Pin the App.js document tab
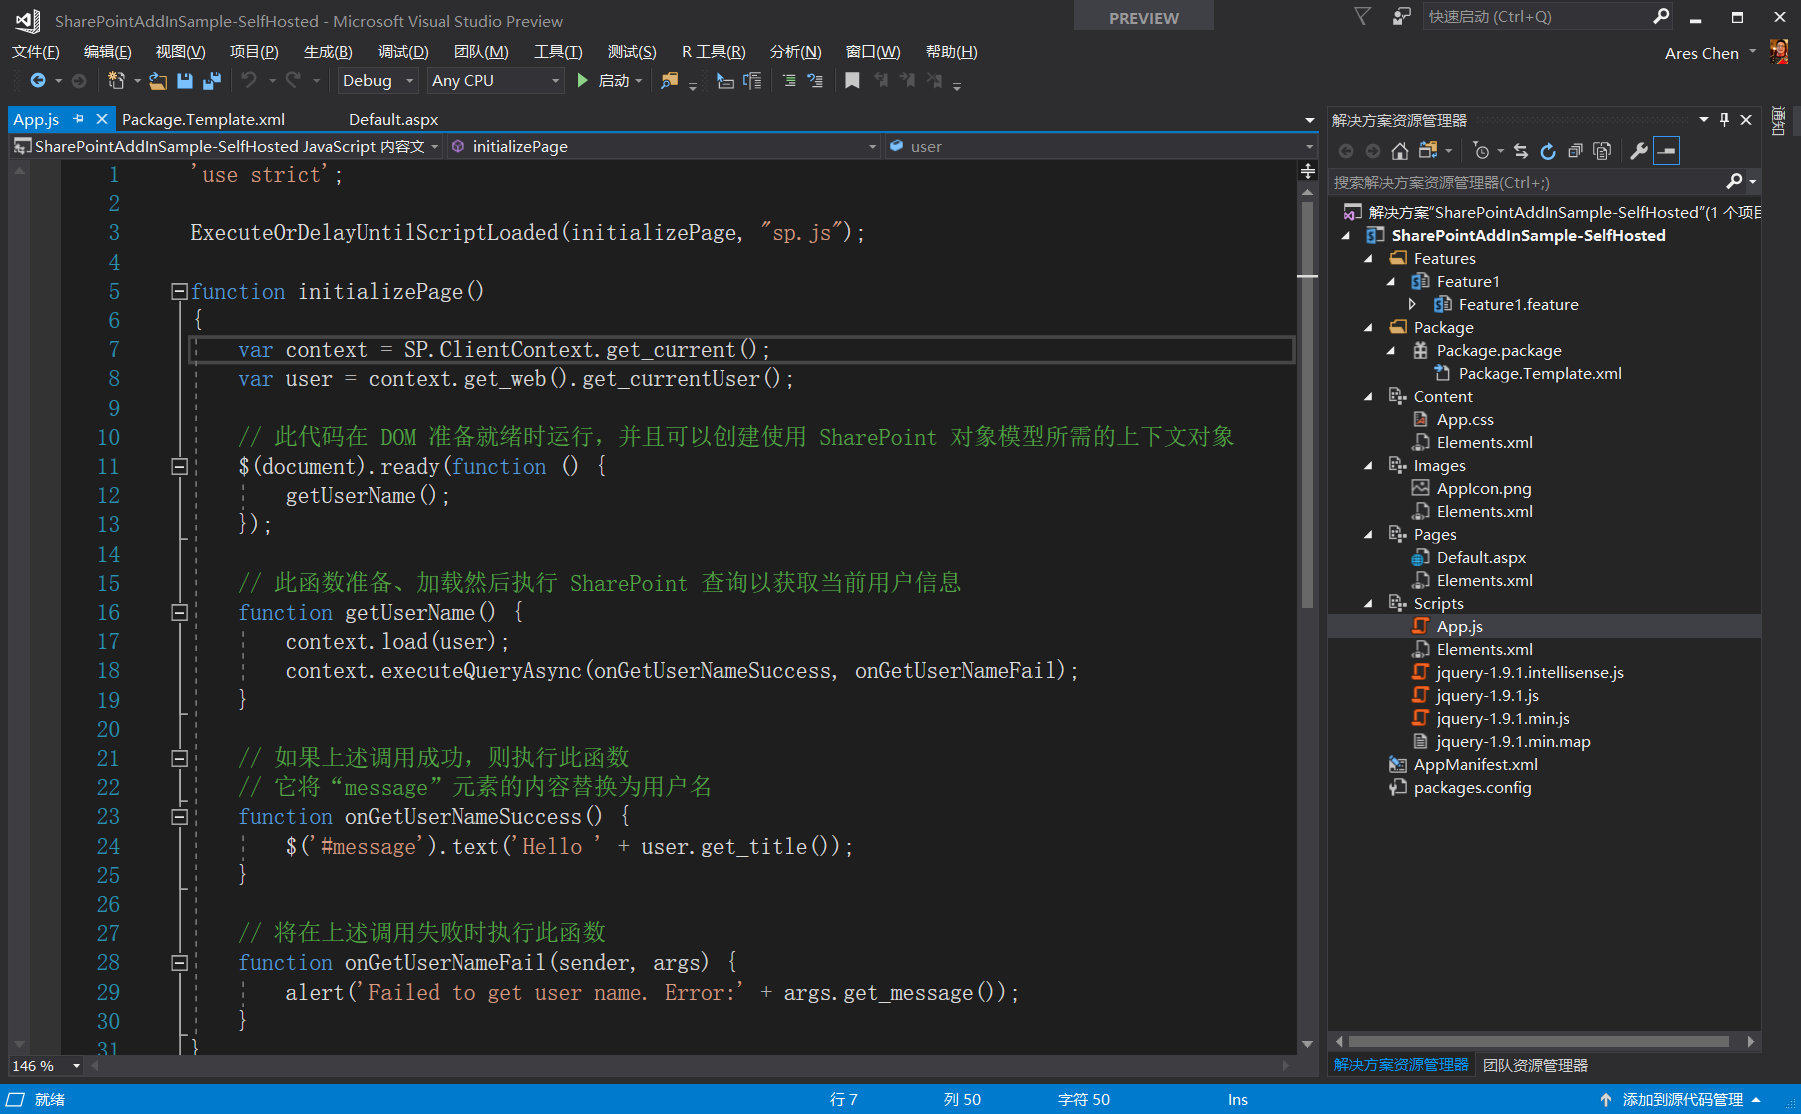 (78, 118)
